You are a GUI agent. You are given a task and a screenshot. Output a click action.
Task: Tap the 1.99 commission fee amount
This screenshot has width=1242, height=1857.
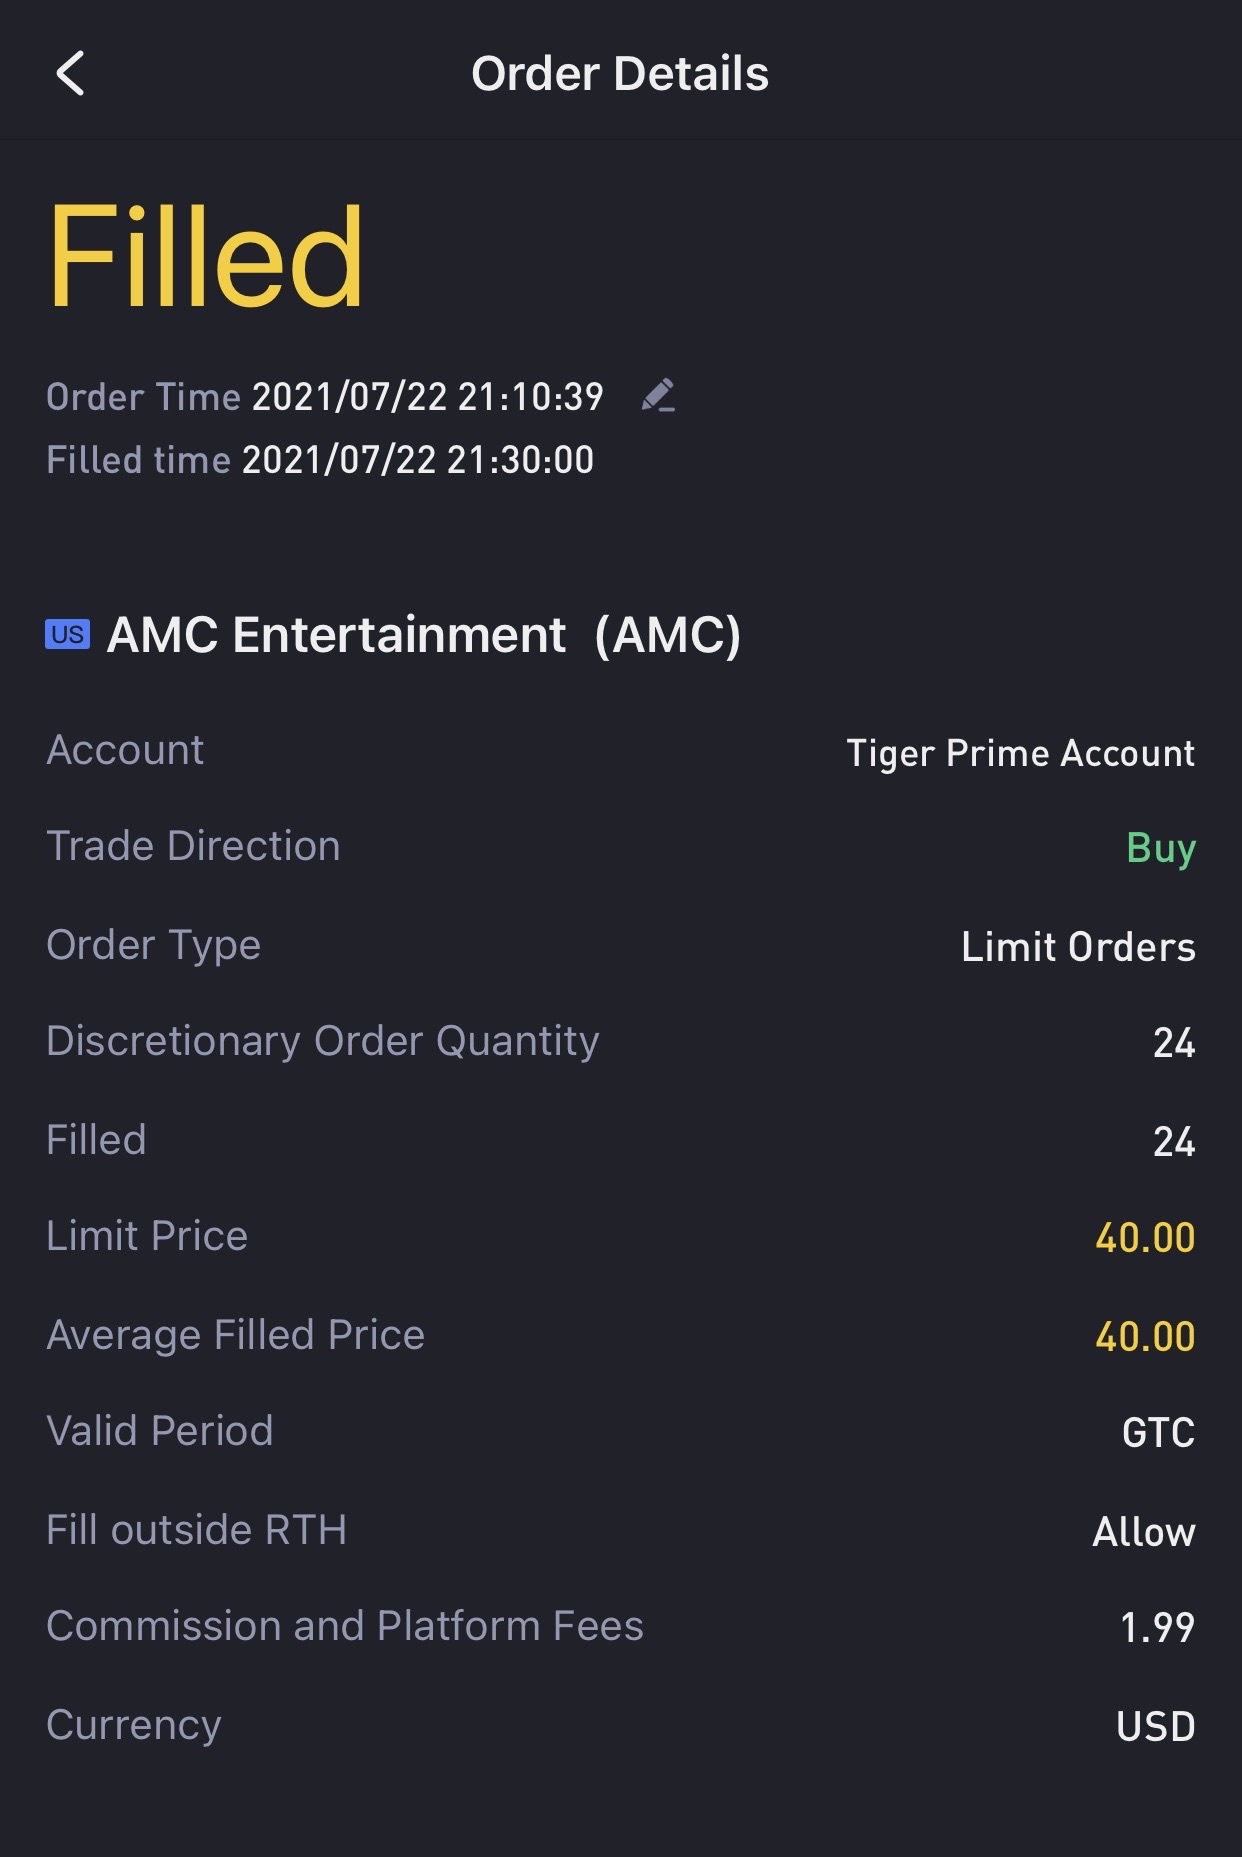point(1157,1628)
